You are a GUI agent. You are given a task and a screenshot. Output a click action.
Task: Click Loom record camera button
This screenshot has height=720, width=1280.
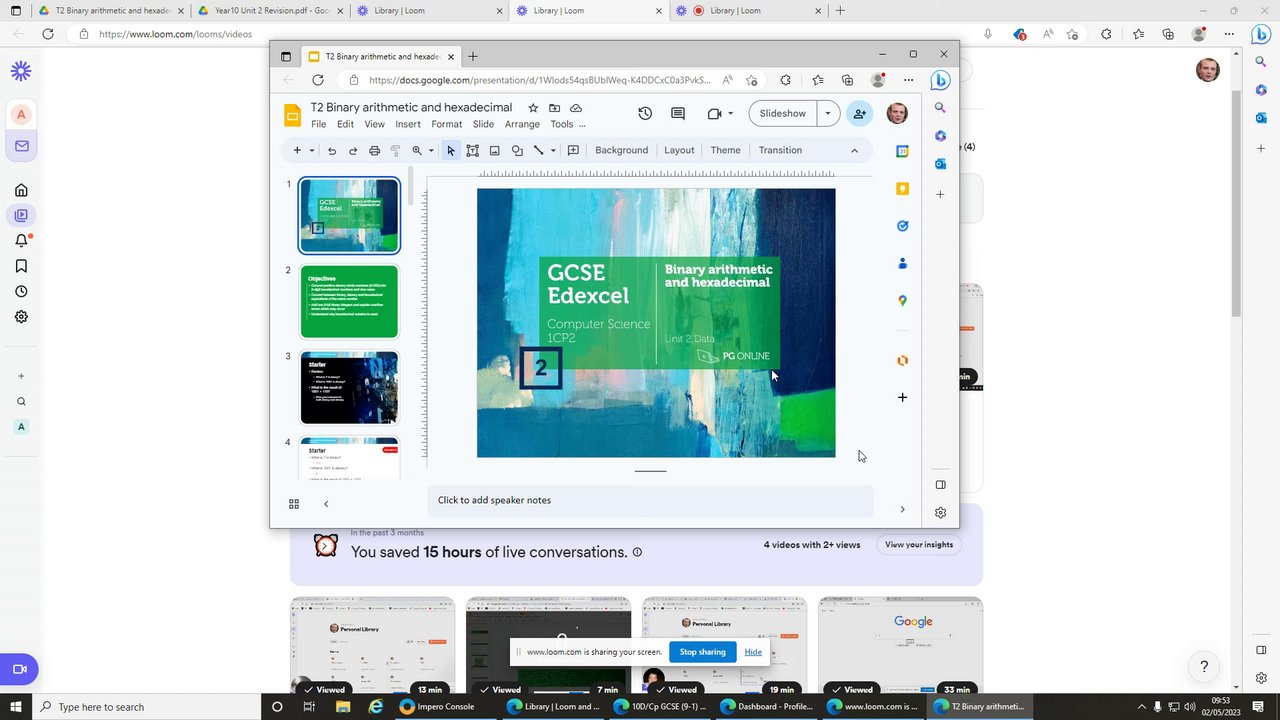point(19,669)
